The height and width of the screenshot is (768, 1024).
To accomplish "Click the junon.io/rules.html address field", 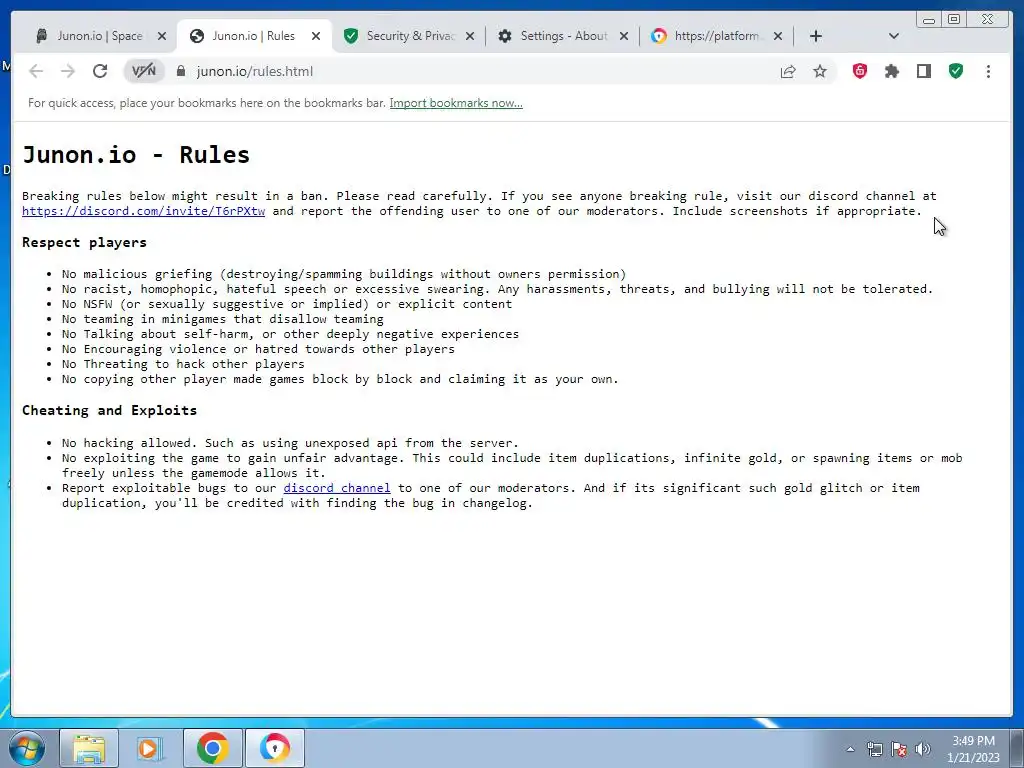I will (x=480, y=71).
